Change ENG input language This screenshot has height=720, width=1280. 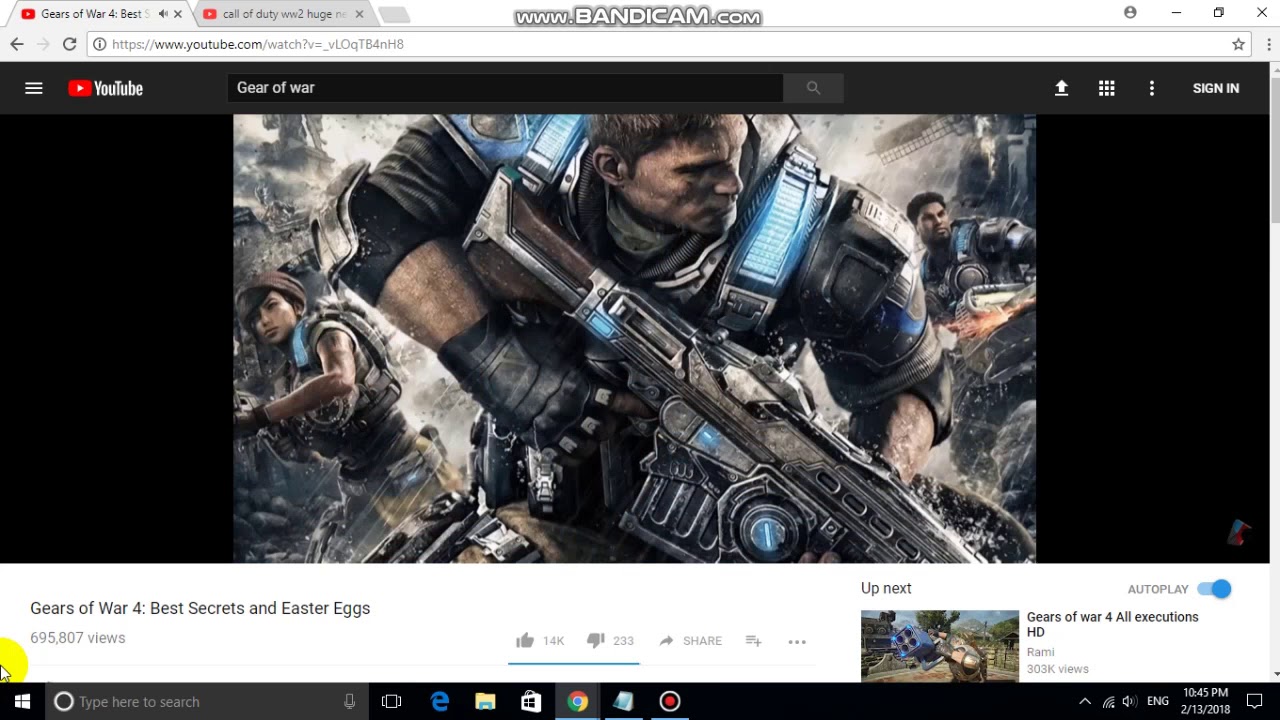(1158, 702)
